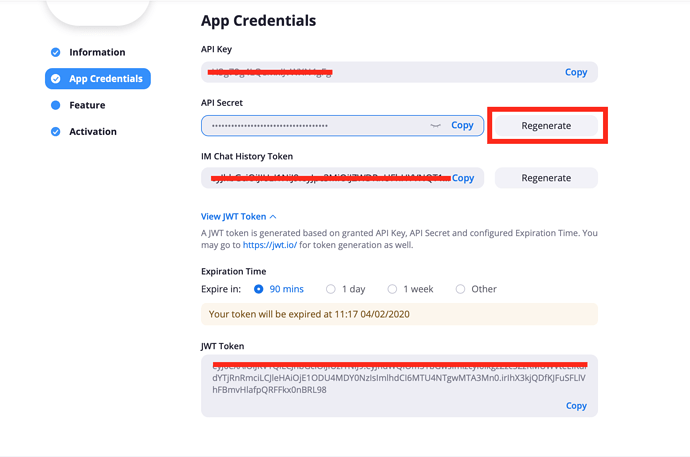Choose the 1 day expiration radio button

coord(331,289)
